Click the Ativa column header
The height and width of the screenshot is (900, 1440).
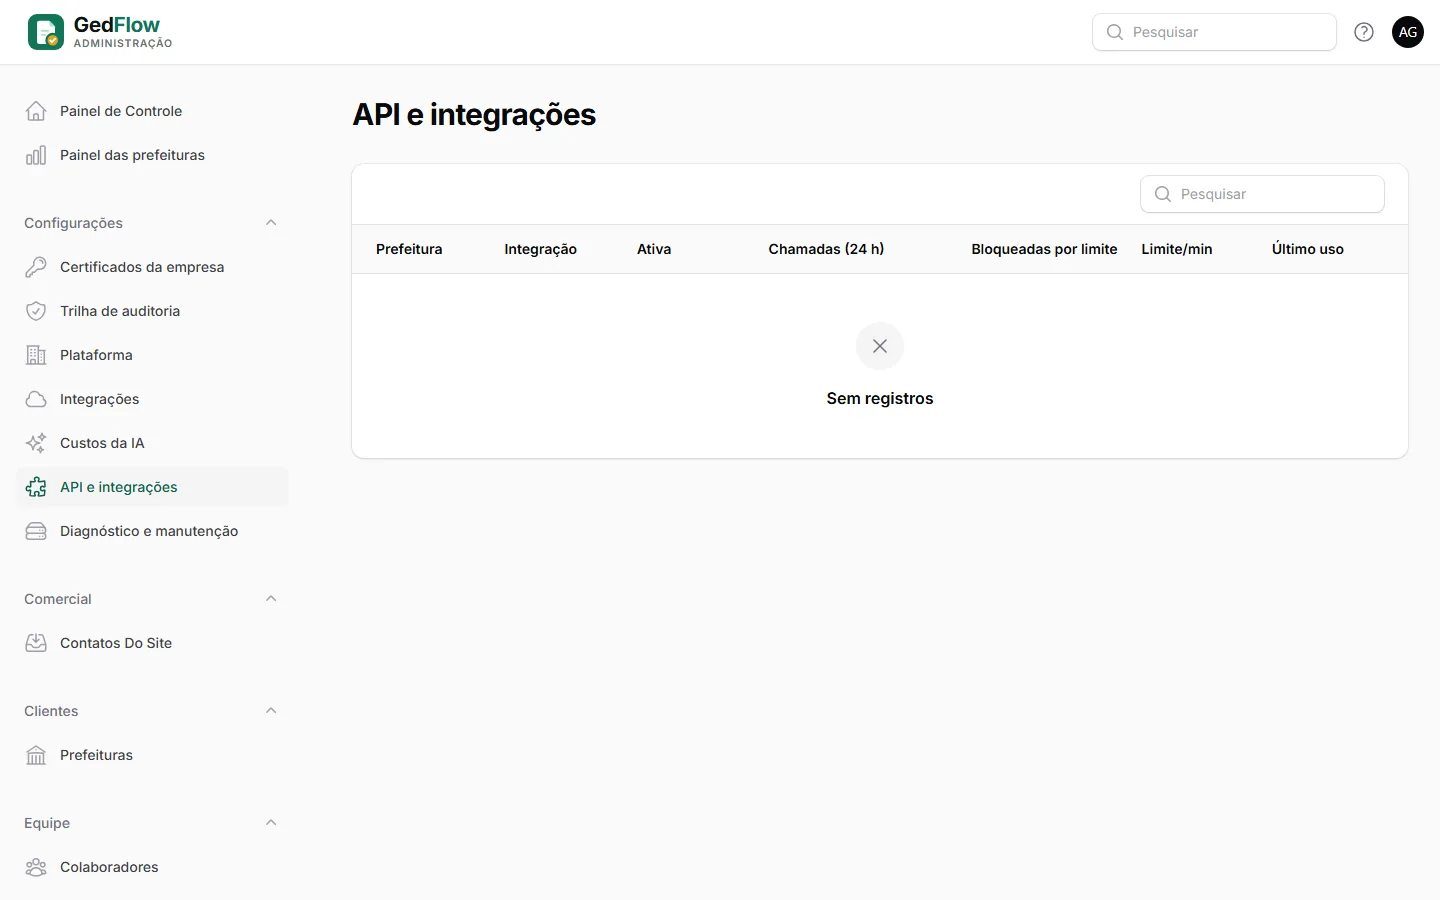click(654, 249)
